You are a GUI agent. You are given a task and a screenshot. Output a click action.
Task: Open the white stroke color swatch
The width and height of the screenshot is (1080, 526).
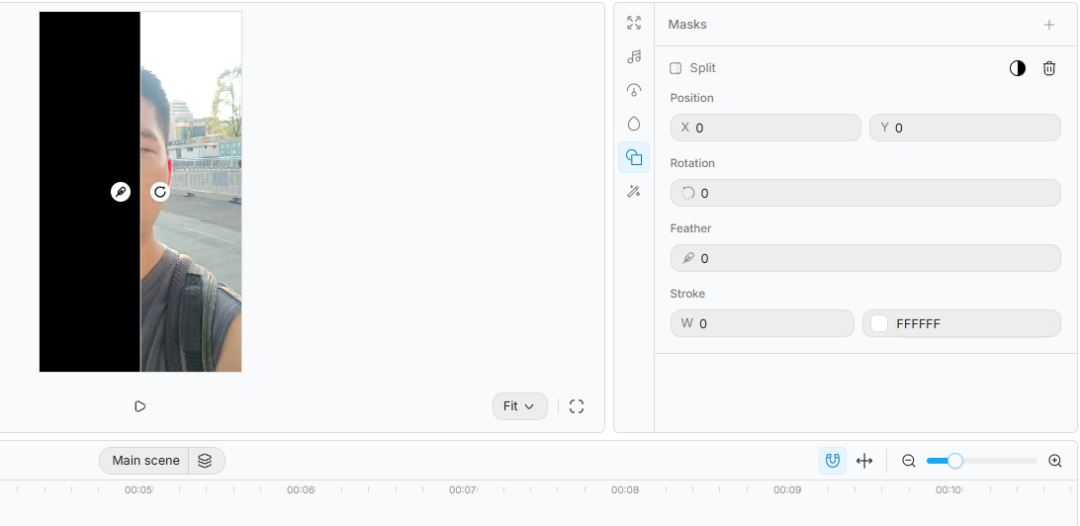[879, 324]
